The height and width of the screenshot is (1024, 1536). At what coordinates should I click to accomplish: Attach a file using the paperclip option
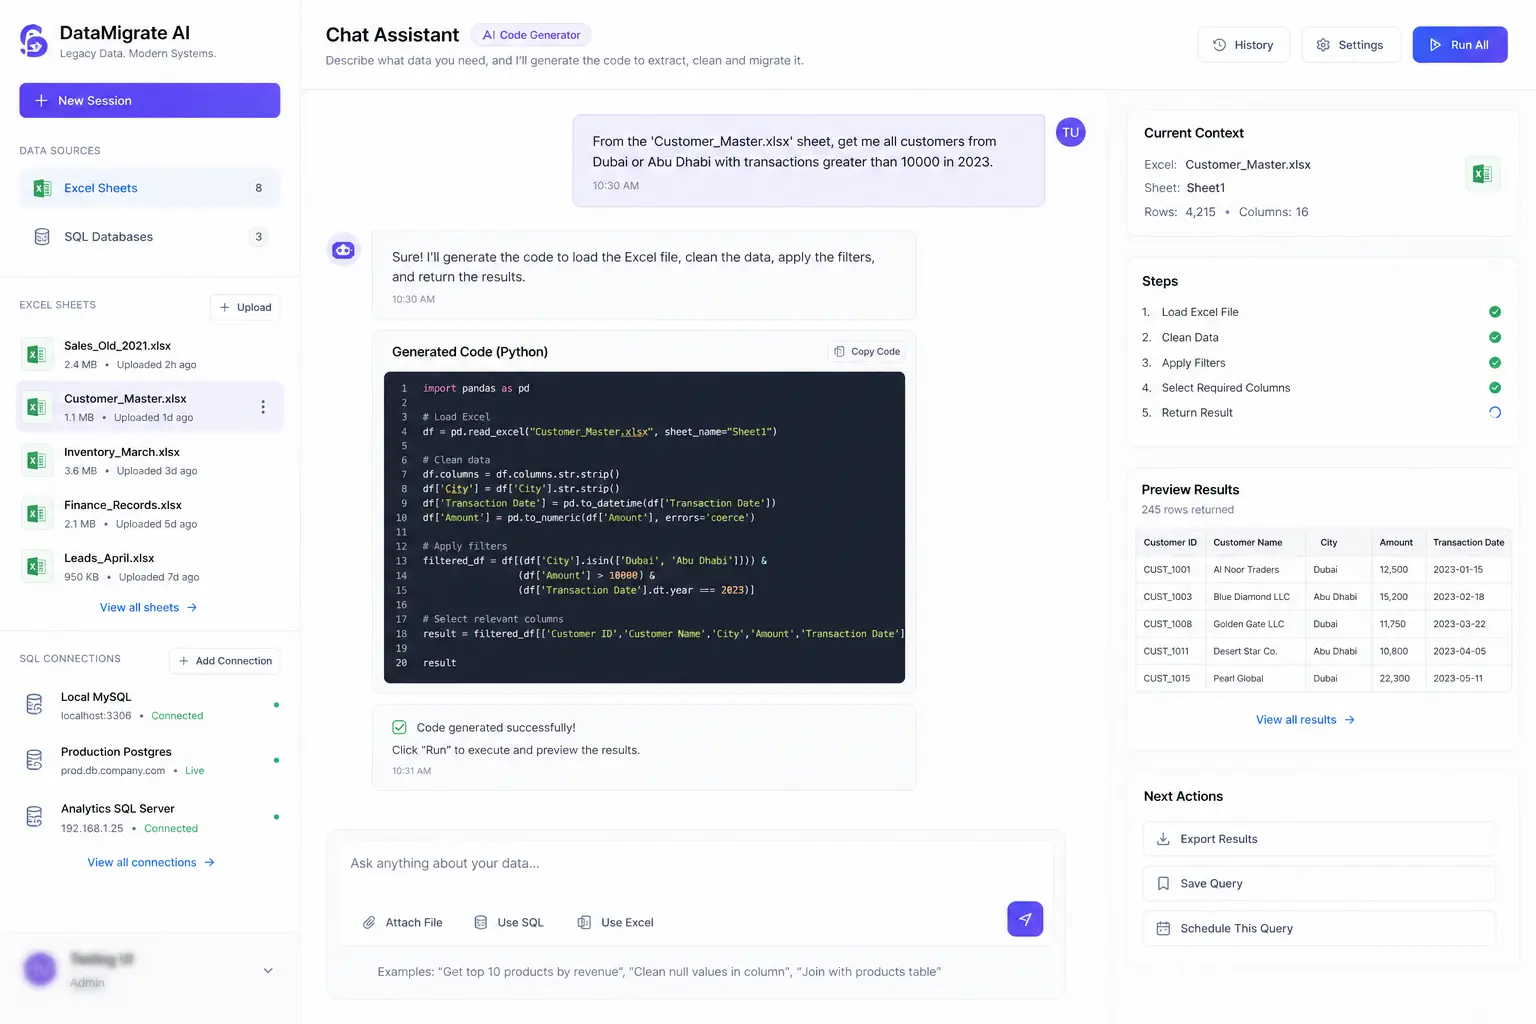click(x=402, y=922)
